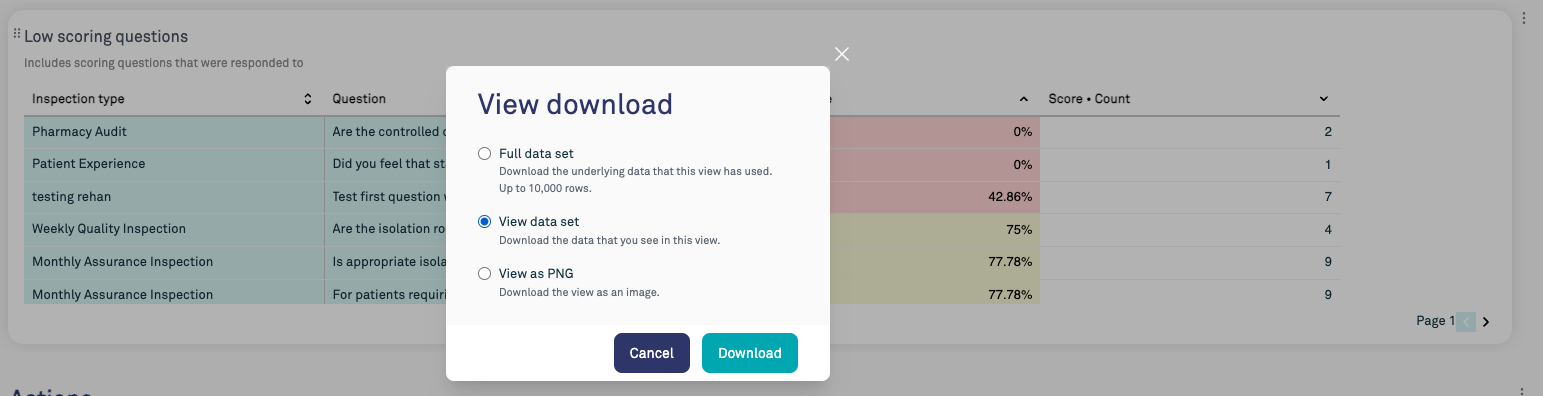
Task: Select the Full data set option
Action: point(485,154)
